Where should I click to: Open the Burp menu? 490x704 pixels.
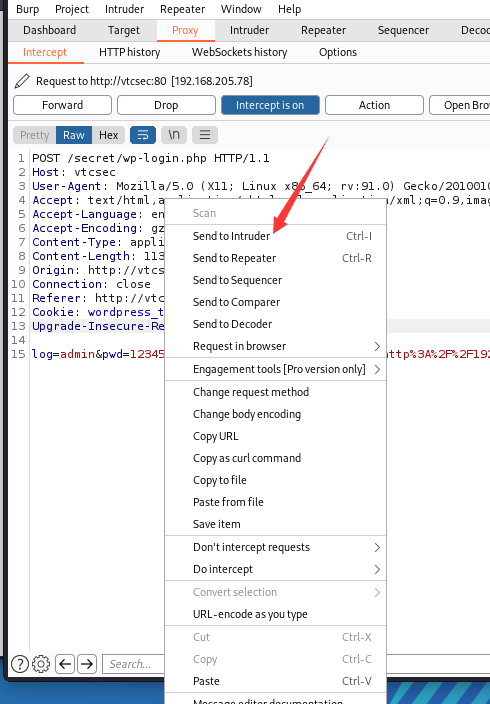pyautogui.click(x=27, y=9)
